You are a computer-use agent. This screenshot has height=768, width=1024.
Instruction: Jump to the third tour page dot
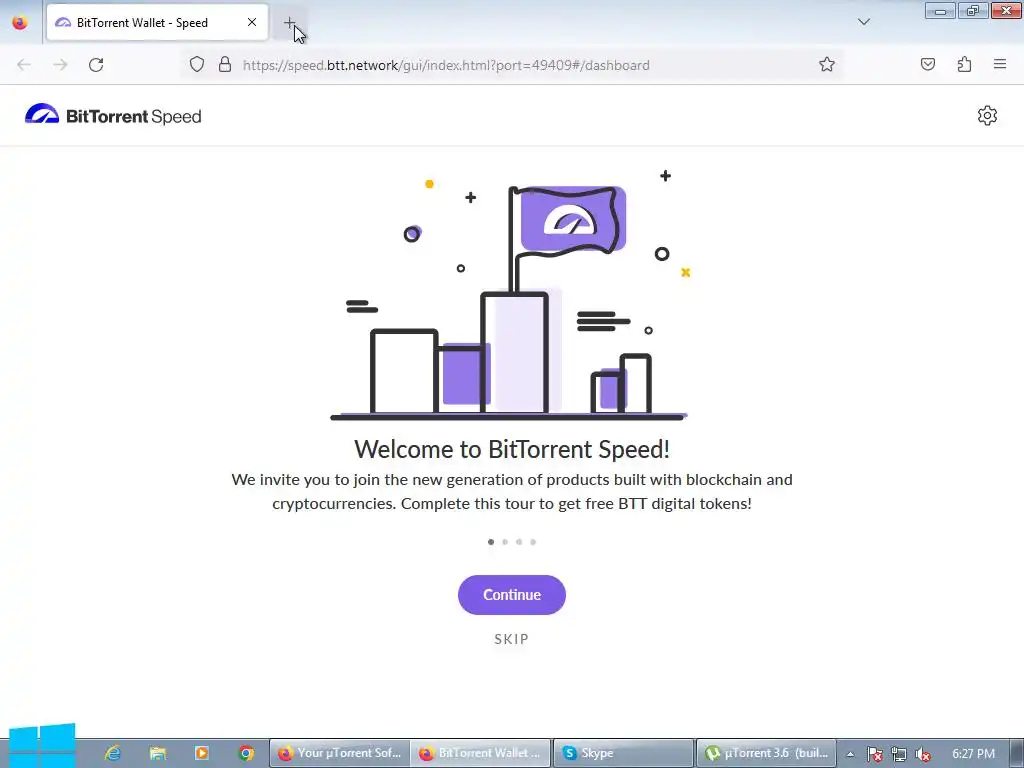pyautogui.click(x=519, y=542)
